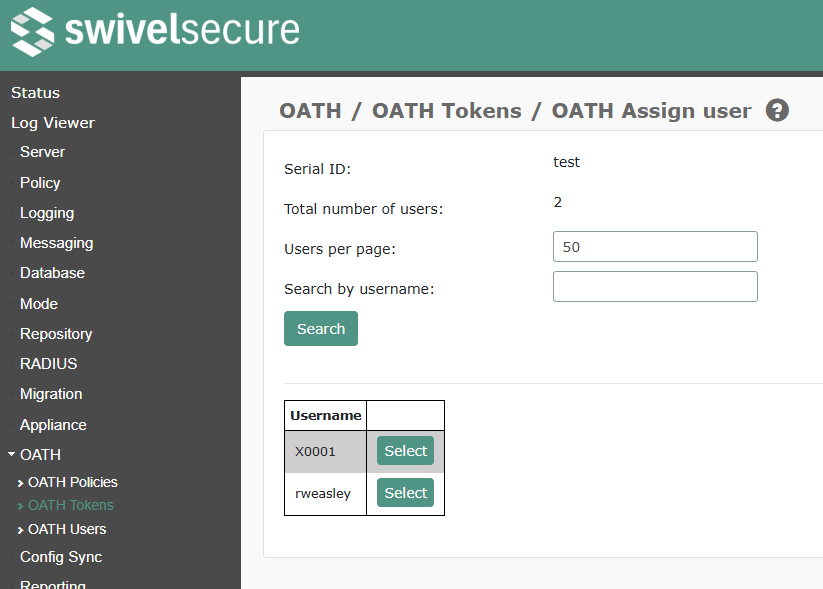Expand the Mode menu
The height and width of the screenshot is (589, 823).
tap(39, 304)
